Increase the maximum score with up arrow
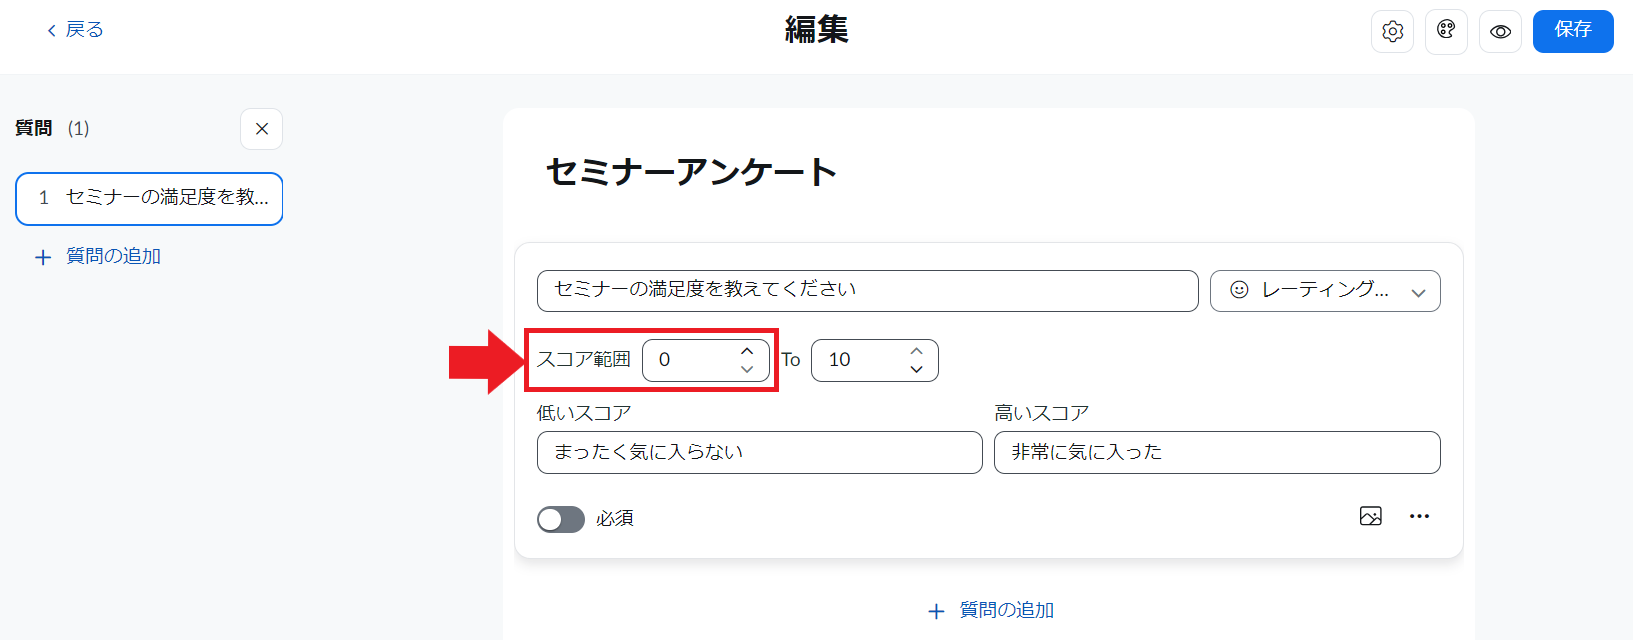1633x640 pixels. click(916, 351)
